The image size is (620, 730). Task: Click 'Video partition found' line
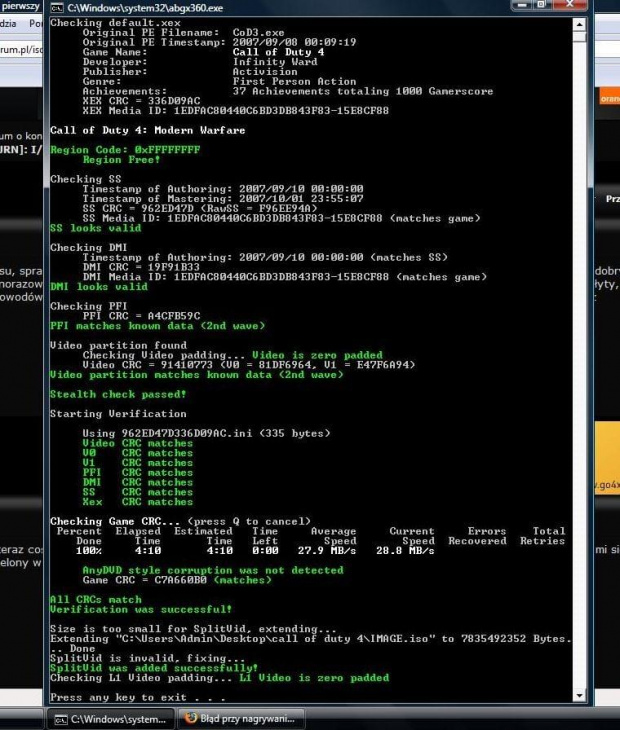point(118,345)
